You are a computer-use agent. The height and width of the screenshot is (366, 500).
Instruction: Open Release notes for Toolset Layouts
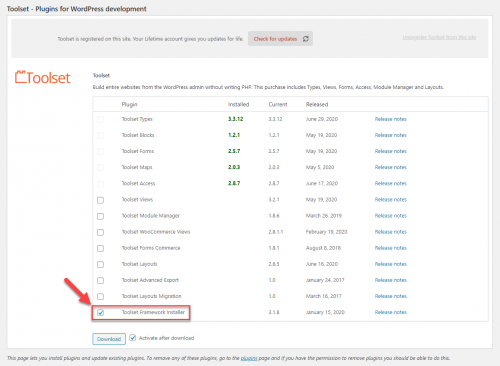coord(391,264)
